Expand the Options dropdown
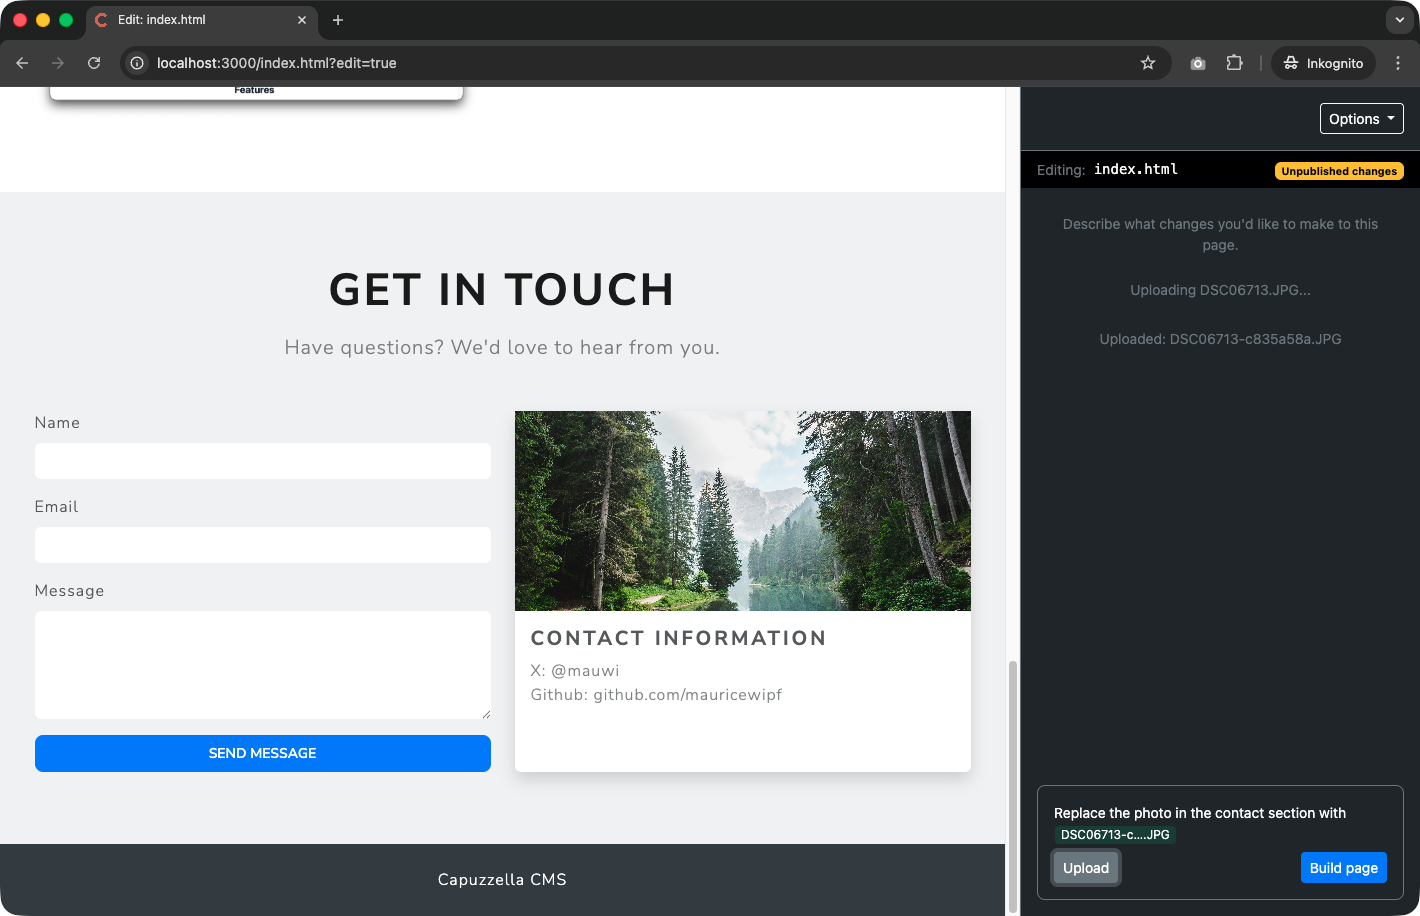The height and width of the screenshot is (916, 1420). [1361, 119]
